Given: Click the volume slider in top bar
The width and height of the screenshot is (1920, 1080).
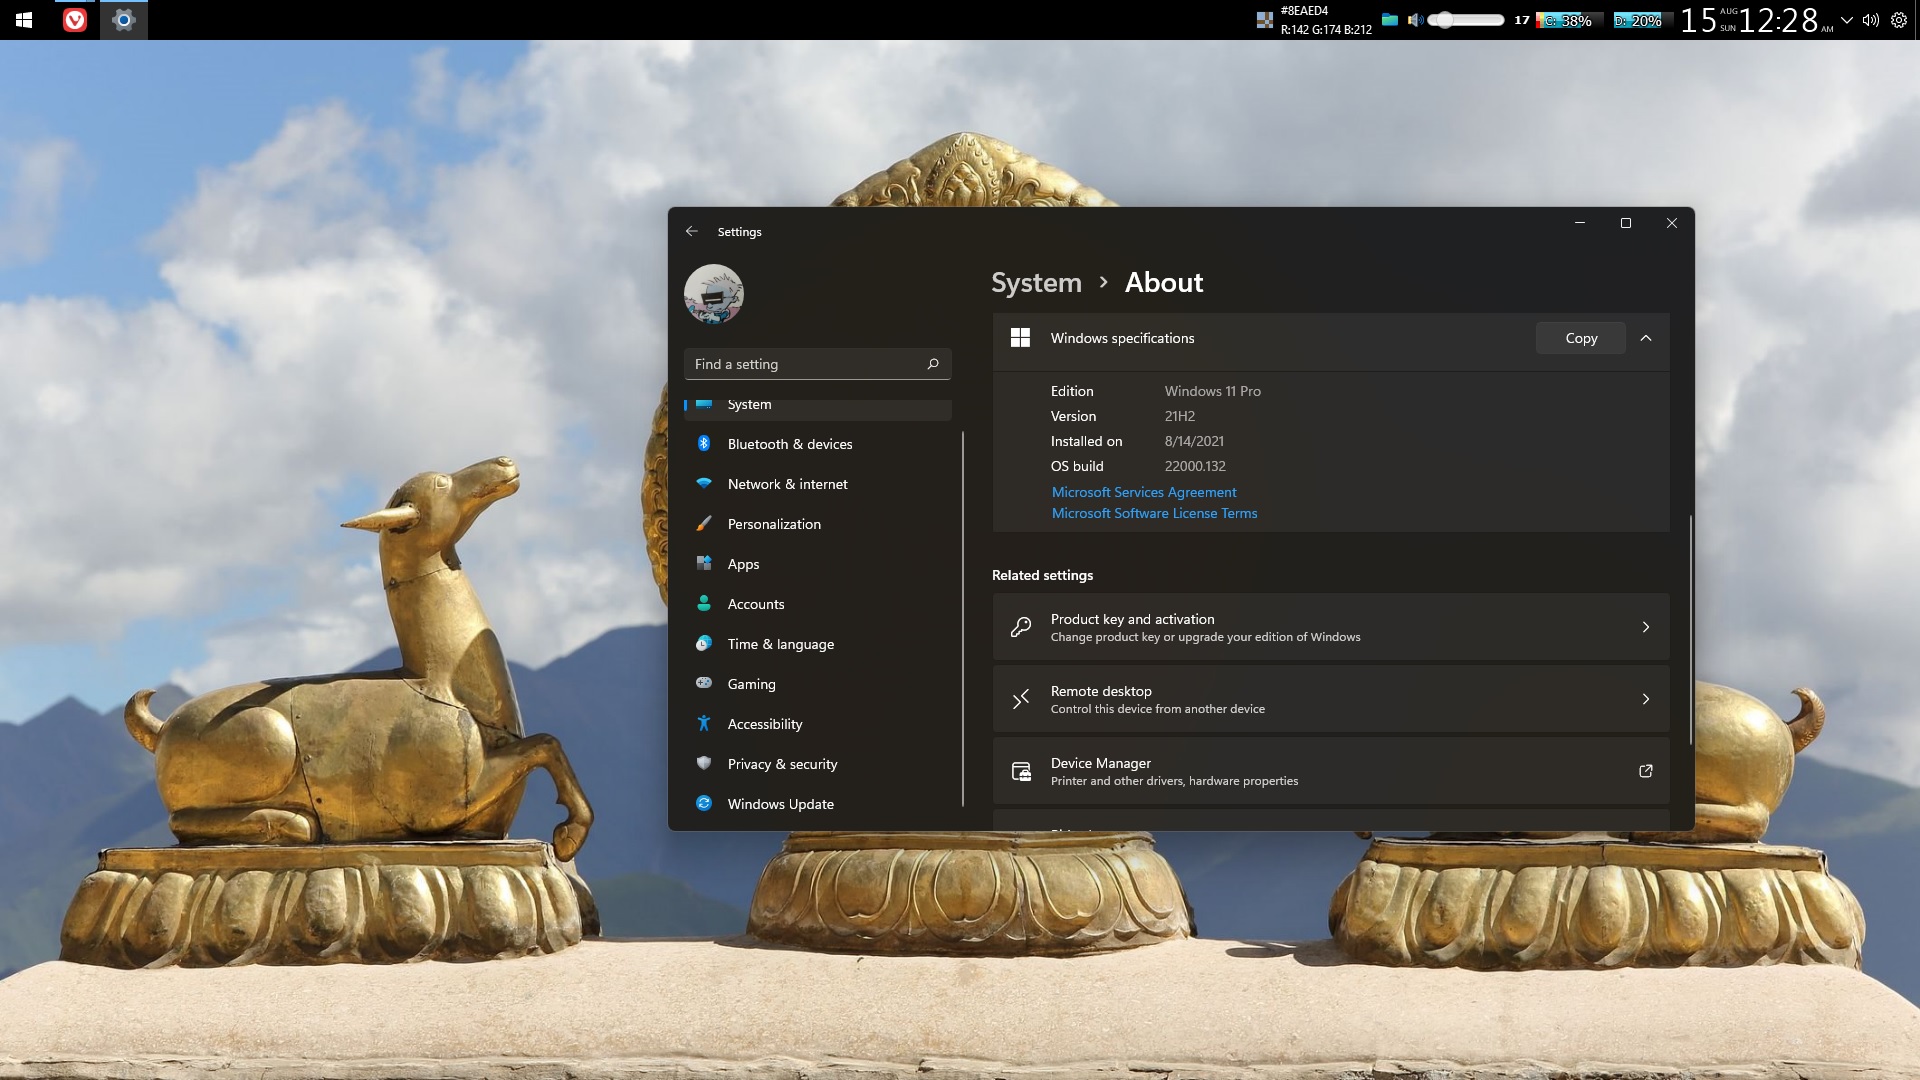Looking at the screenshot, I should (1466, 20).
